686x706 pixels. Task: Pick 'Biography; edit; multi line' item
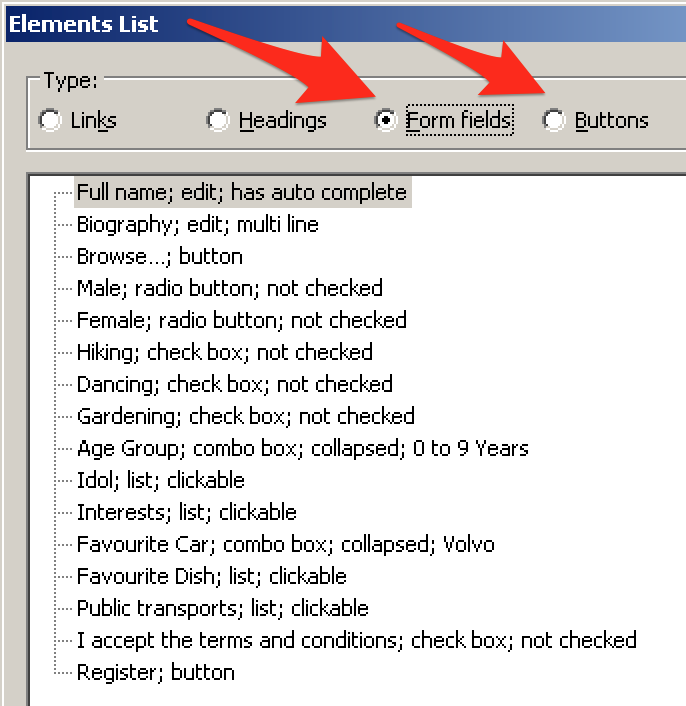point(198,225)
